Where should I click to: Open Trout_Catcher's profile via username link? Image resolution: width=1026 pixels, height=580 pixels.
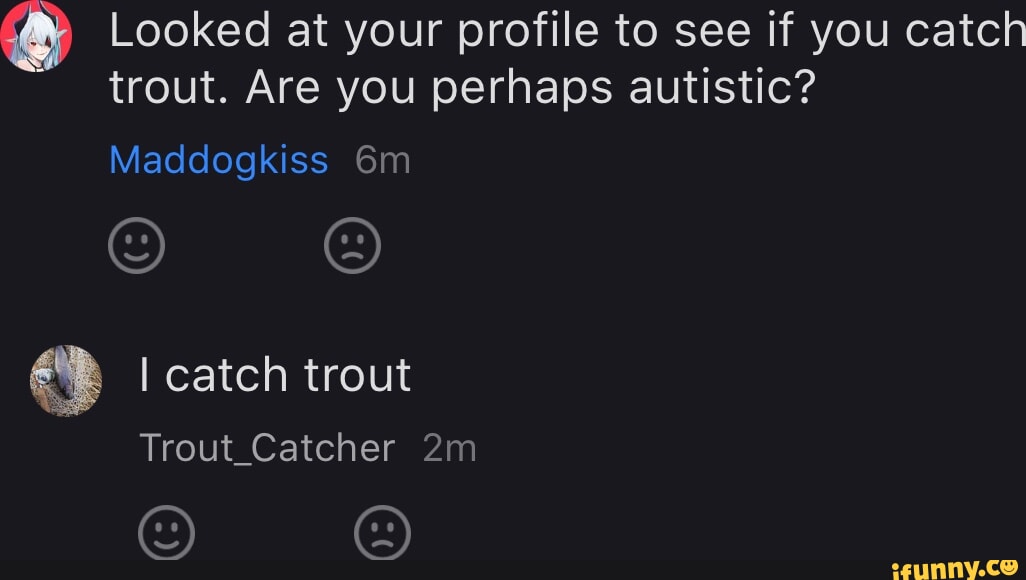pos(266,448)
